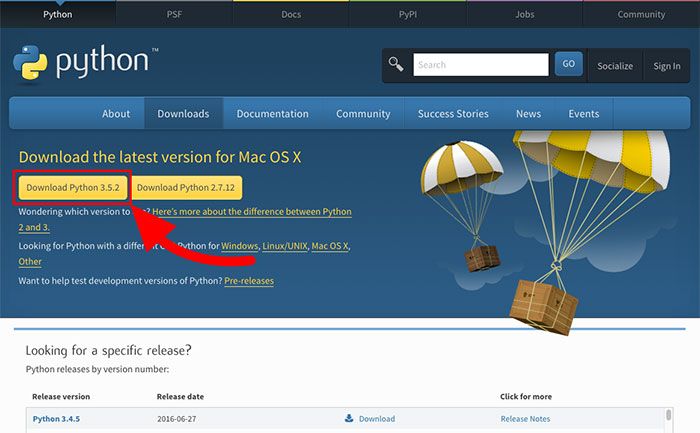700x433 pixels.
Task: Open the Community item in blue navigation bar
Action: click(x=363, y=114)
